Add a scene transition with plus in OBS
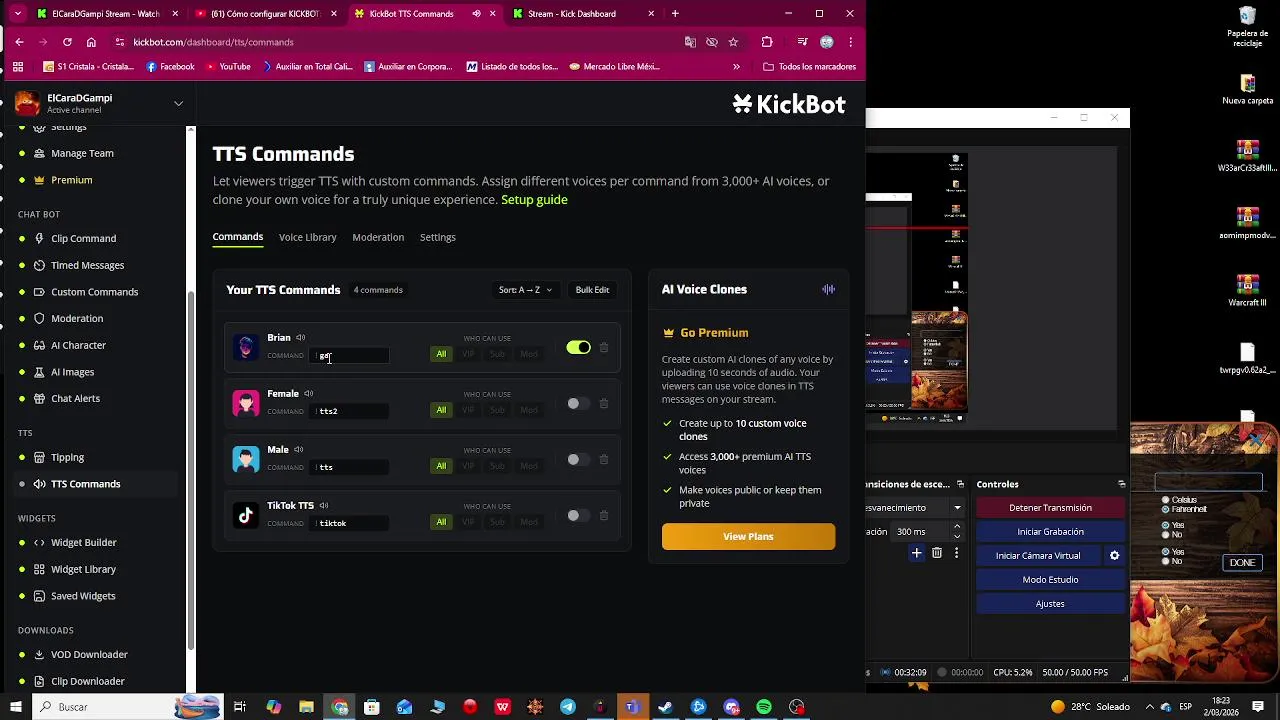The height and width of the screenshot is (720, 1280). point(916,553)
